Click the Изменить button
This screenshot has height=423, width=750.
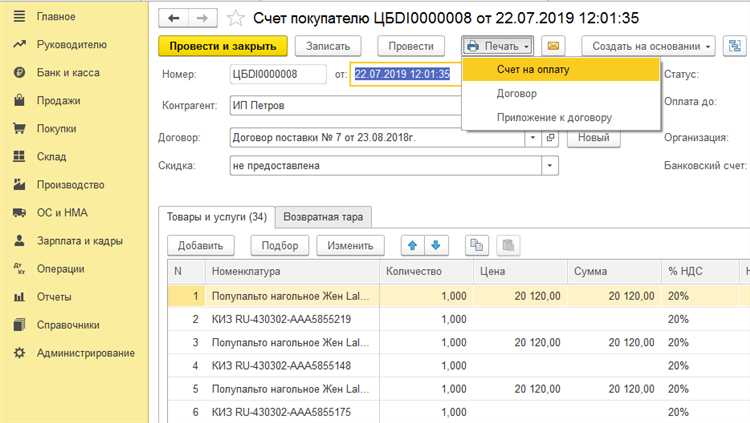[350, 245]
